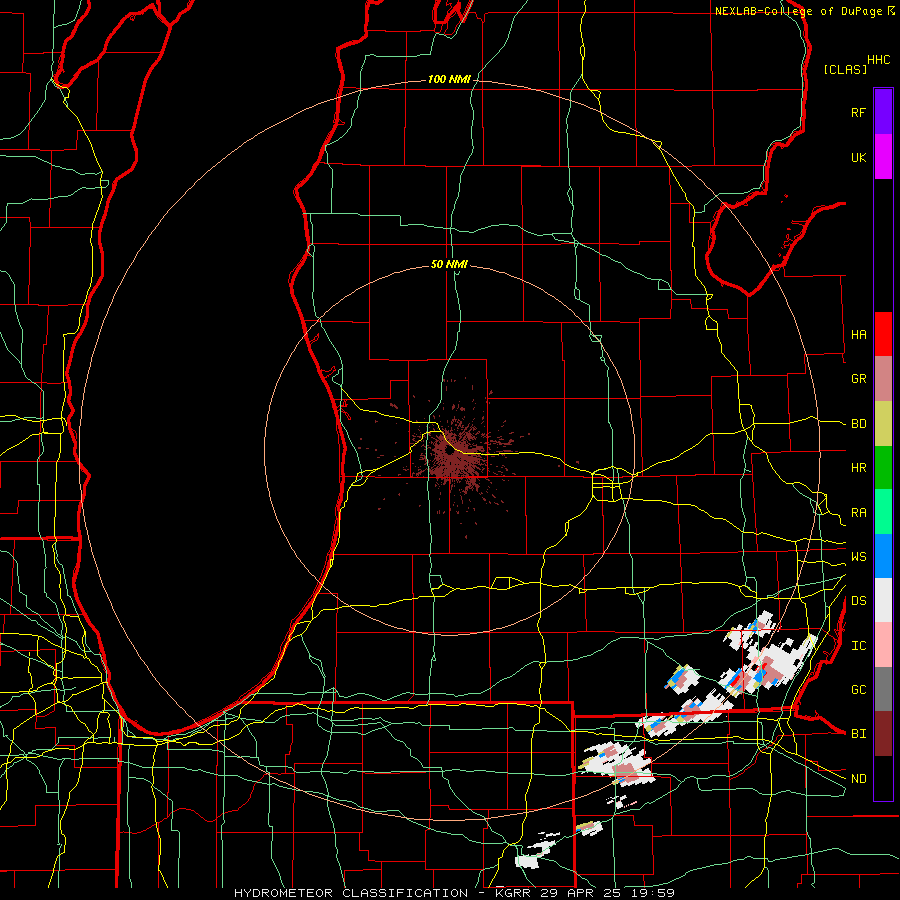This screenshot has width=900, height=900.
Task: Click the red HA legend swatch
Action: coord(883,334)
